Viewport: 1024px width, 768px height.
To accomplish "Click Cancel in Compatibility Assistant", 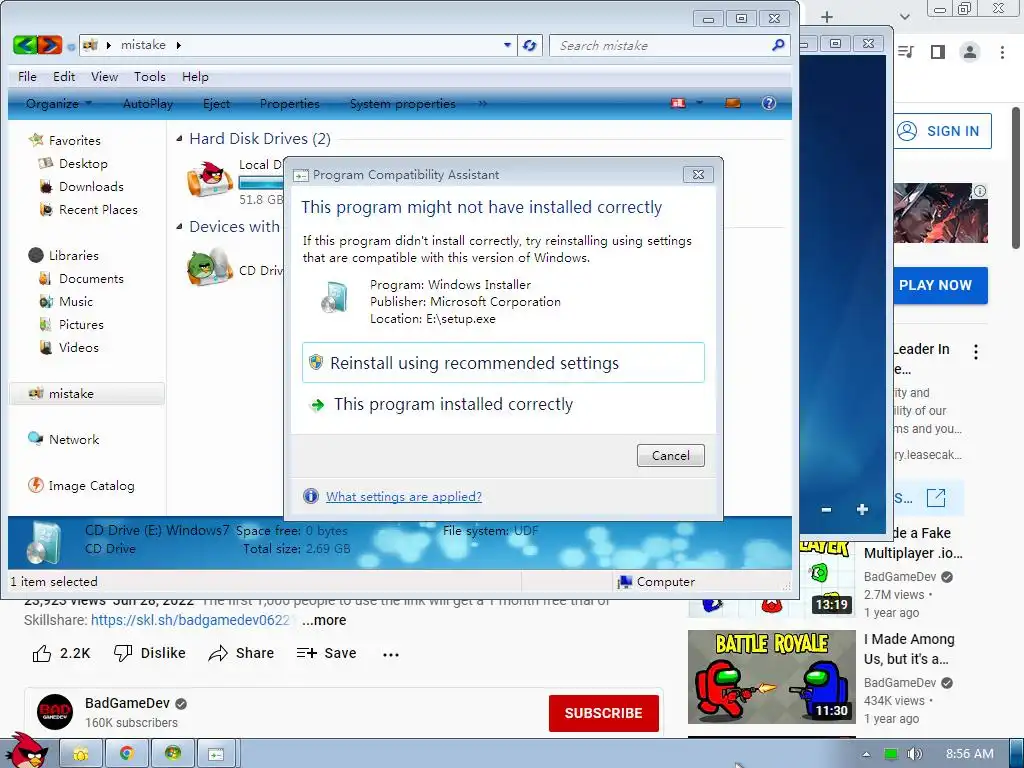I will click(x=671, y=455).
